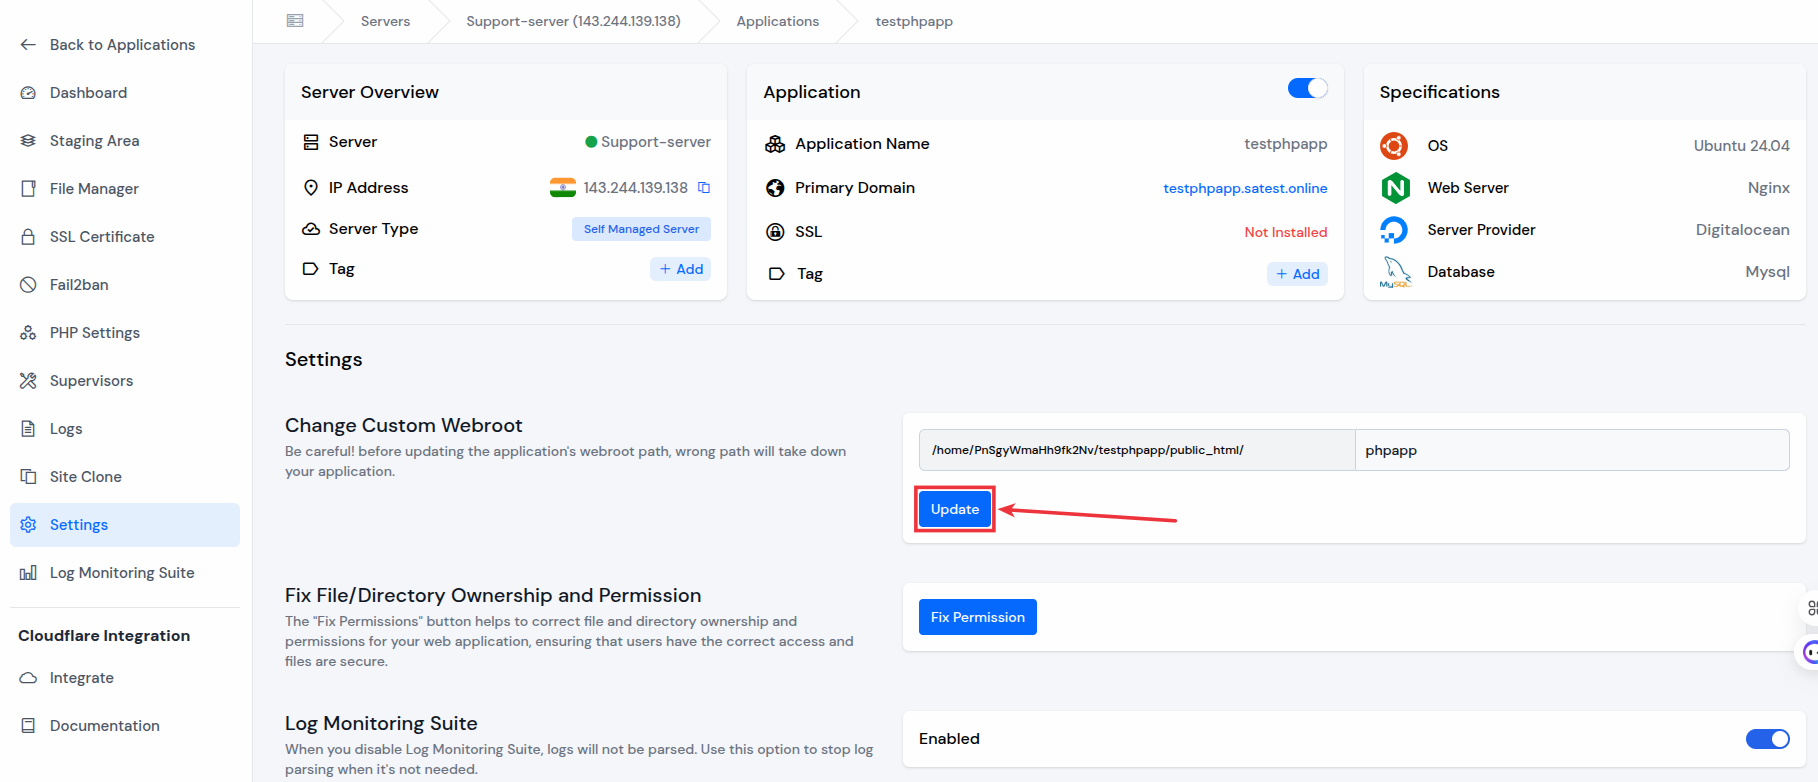Screen dimensions: 1818x782
Task: Click the Dashboard gauge icon
Action: pos(28,93)
